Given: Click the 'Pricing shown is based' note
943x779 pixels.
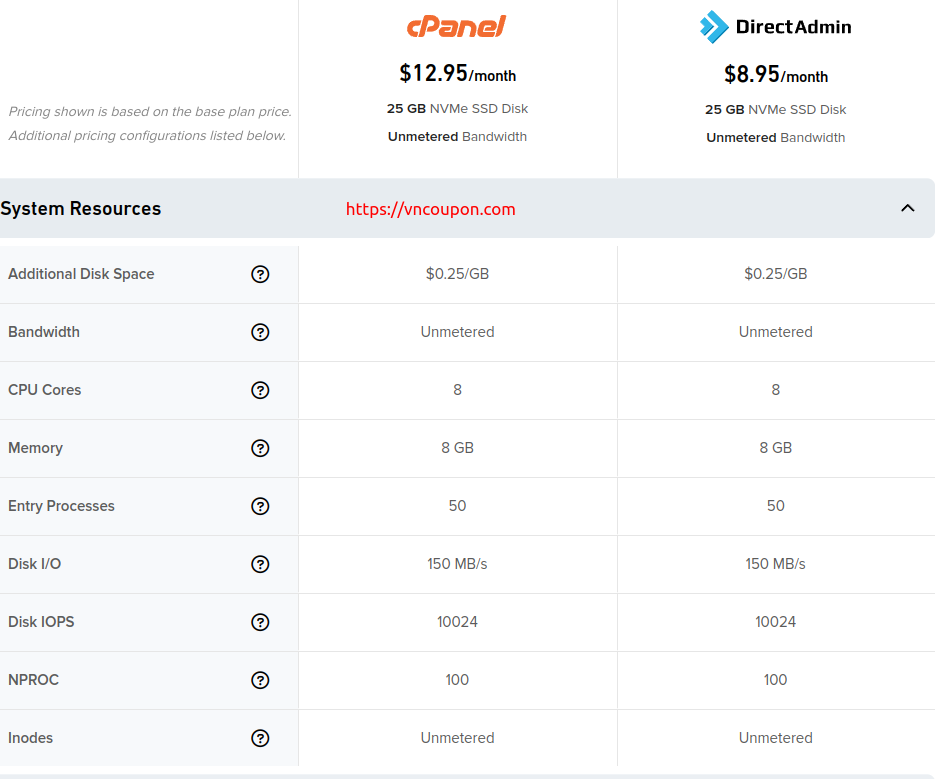Looking at the screenshot, I should point(150,112).
